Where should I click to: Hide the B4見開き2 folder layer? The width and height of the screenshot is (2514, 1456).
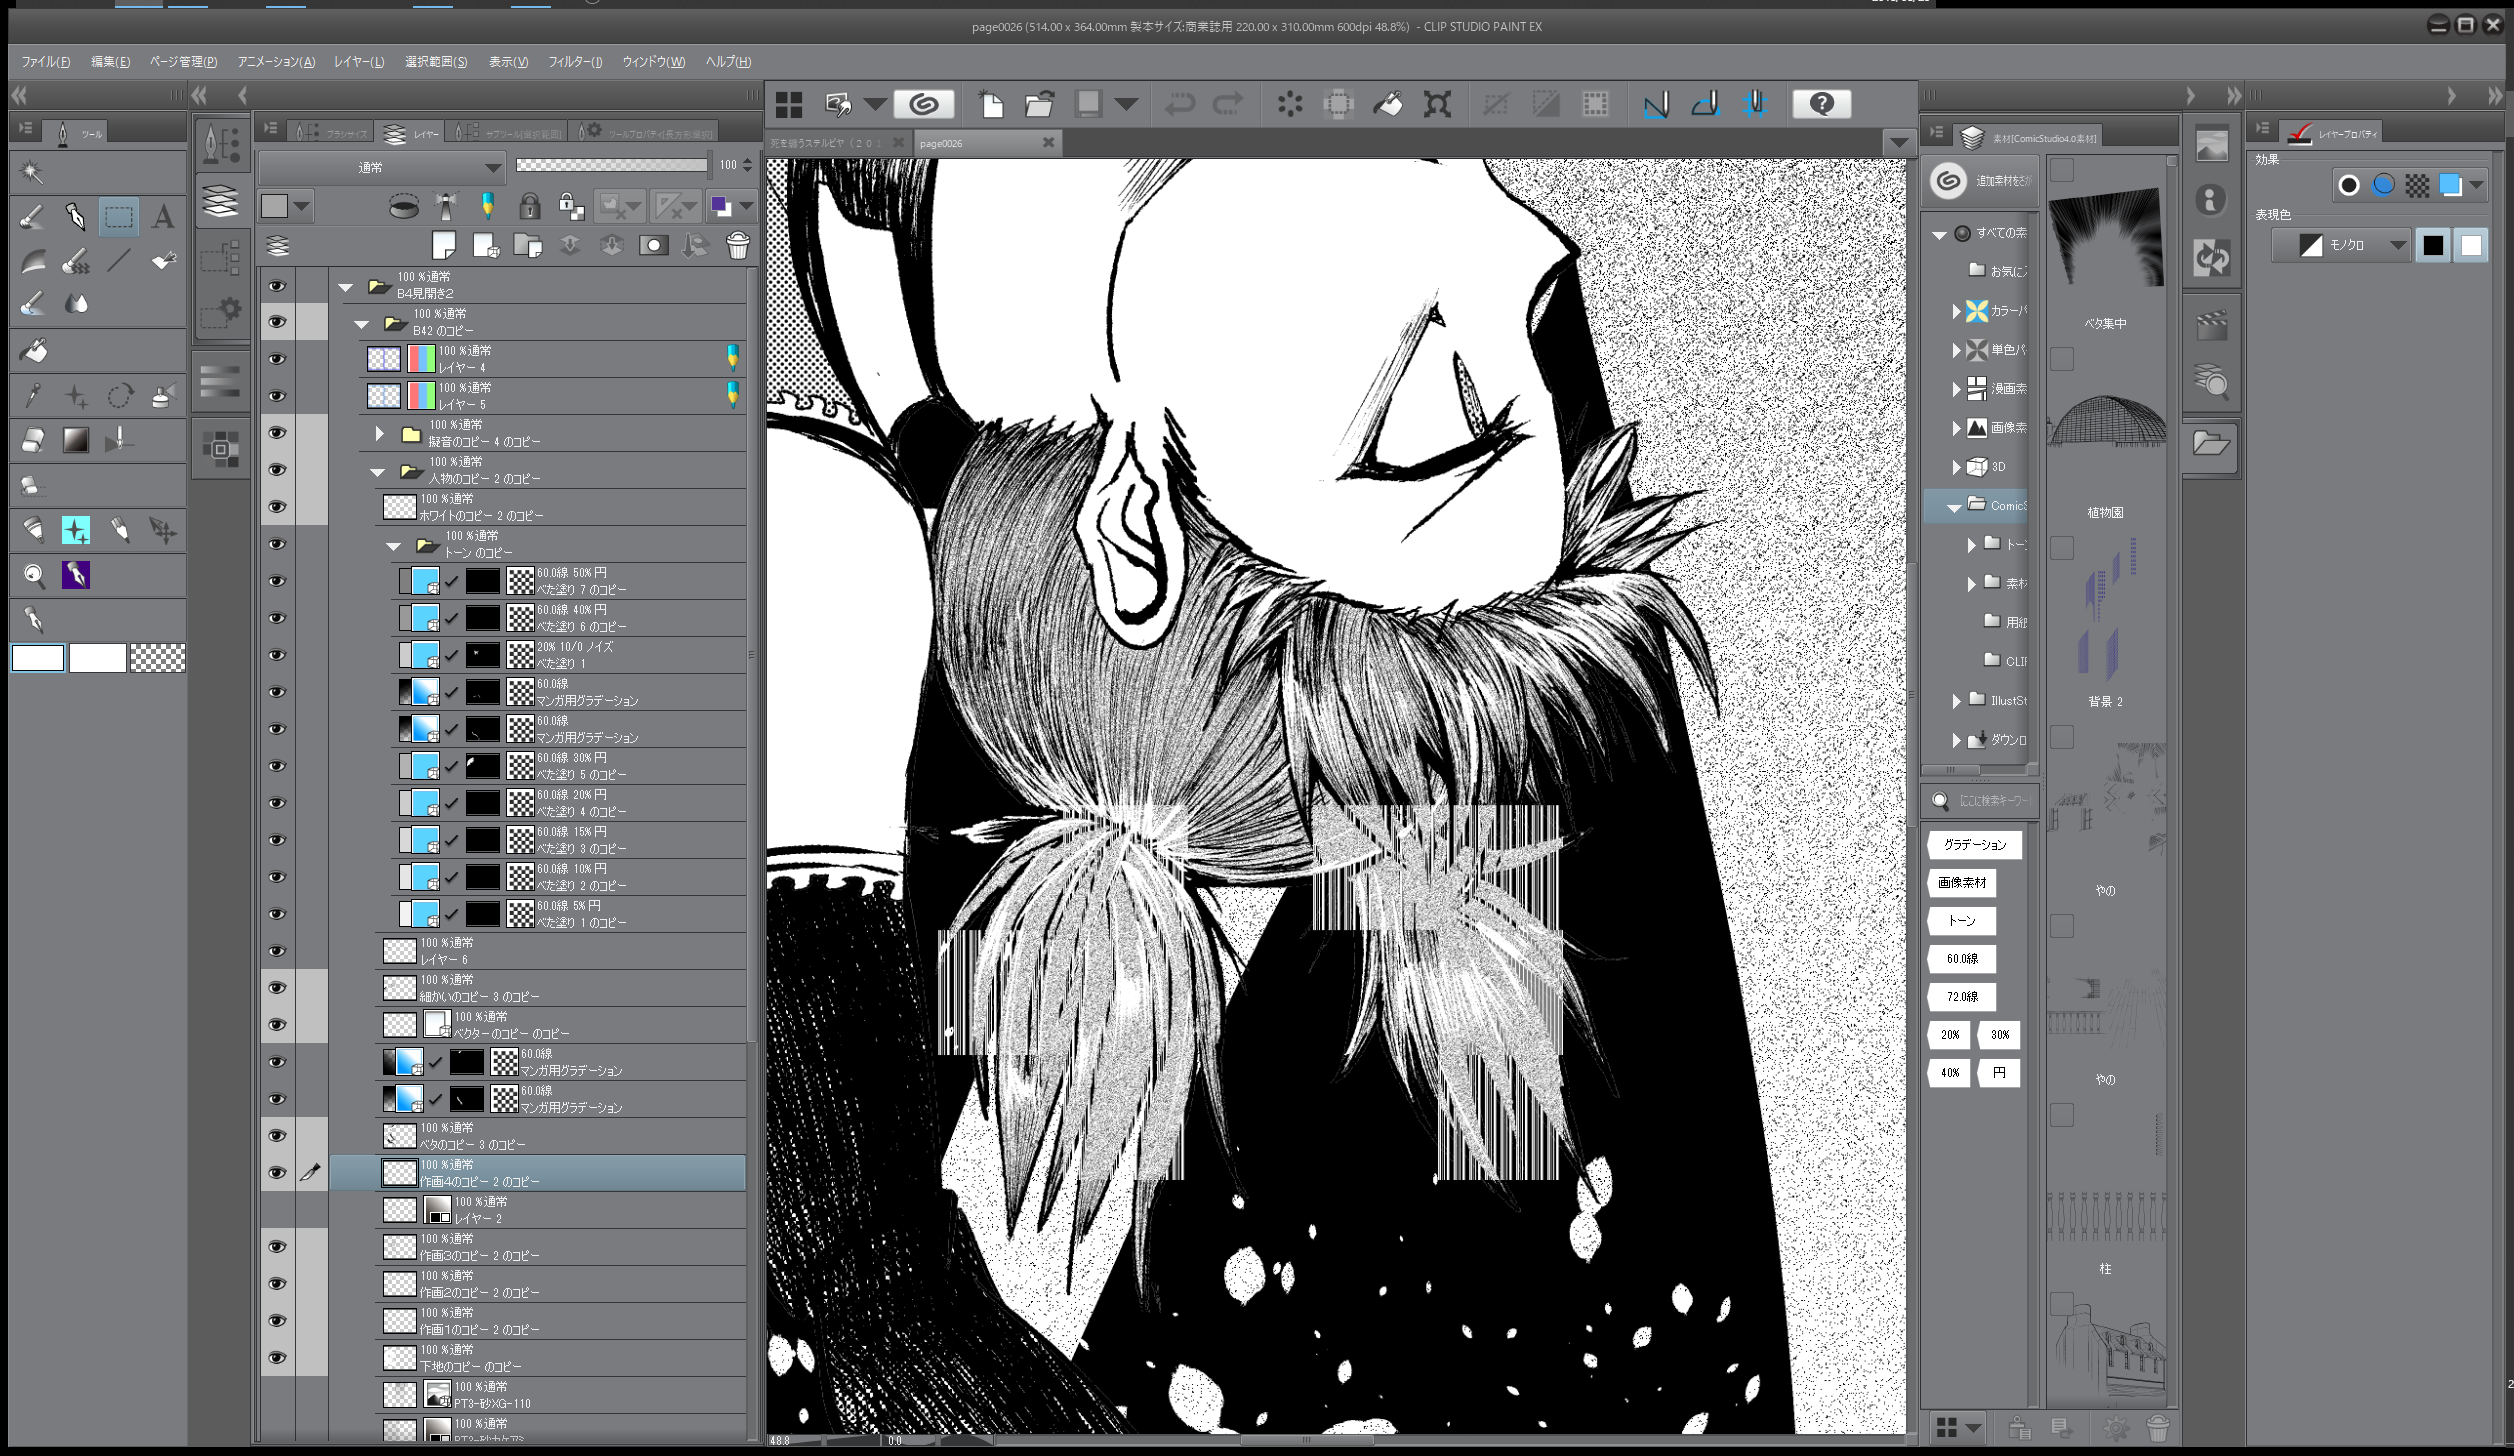pyautogui.click(x=277, y=286)
